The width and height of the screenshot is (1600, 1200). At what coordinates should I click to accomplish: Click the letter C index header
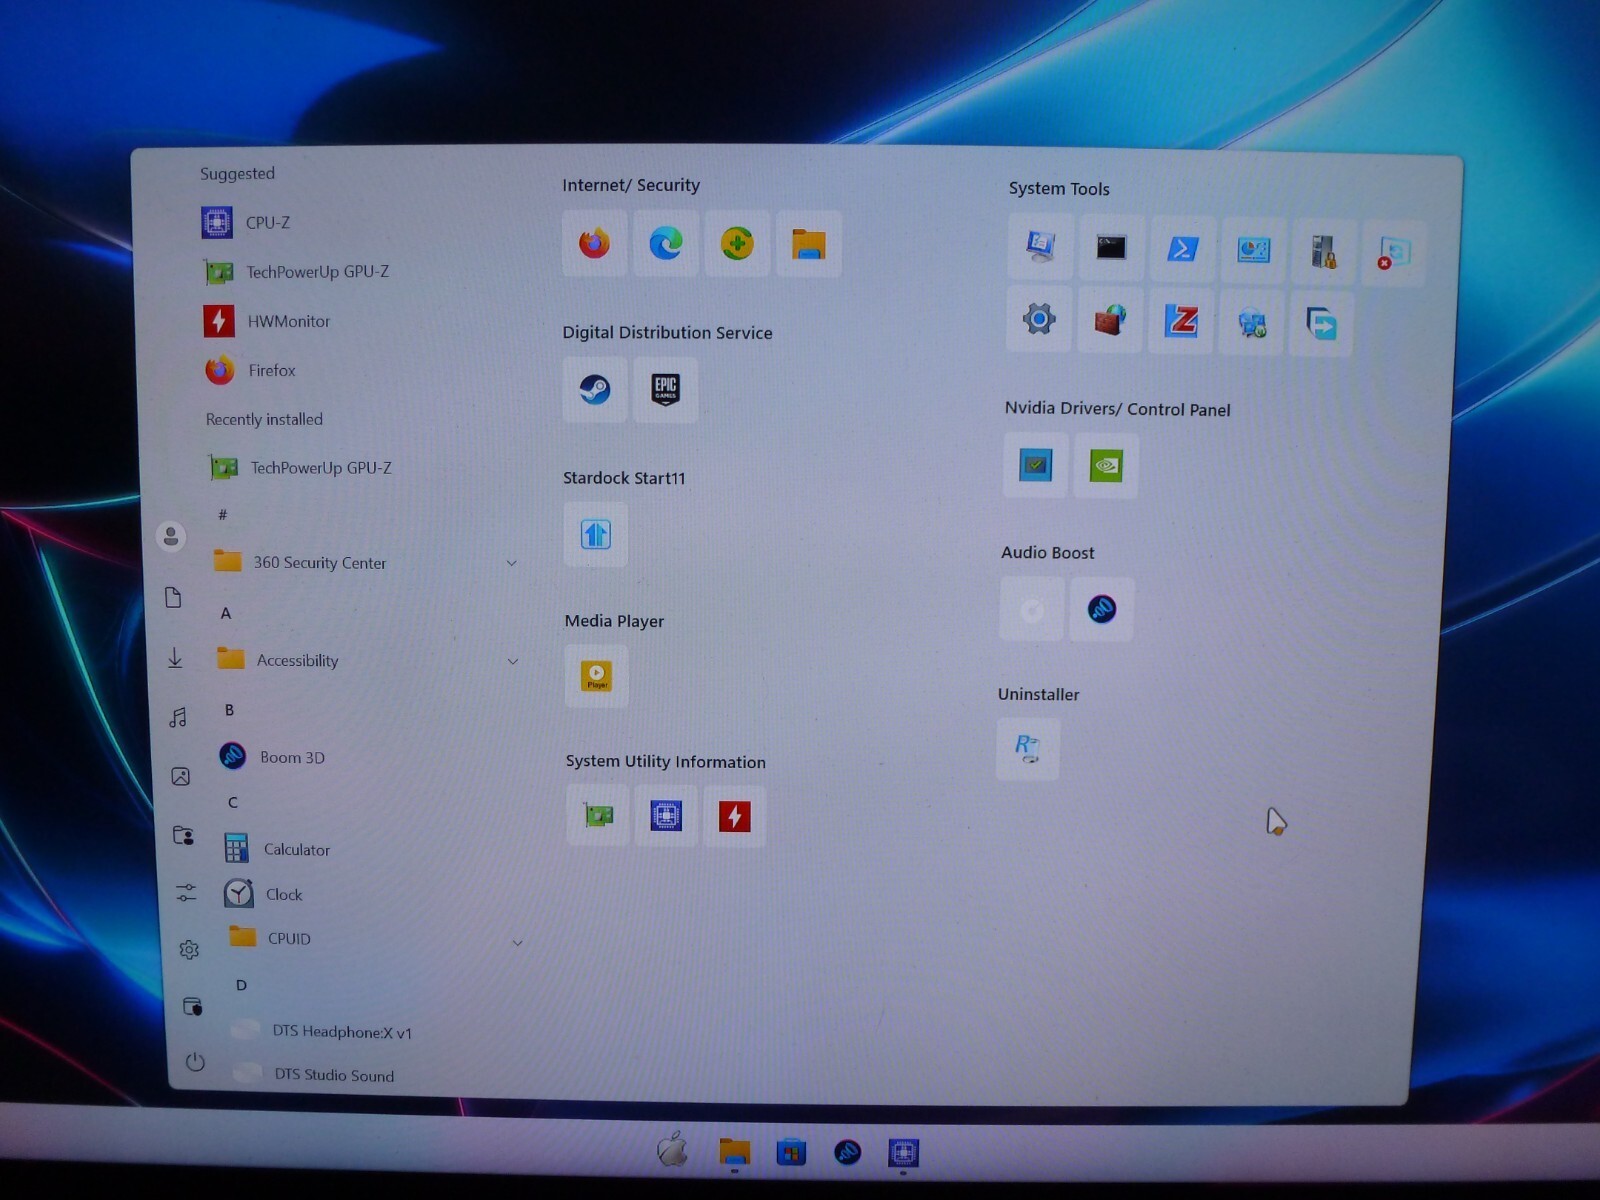233,802
